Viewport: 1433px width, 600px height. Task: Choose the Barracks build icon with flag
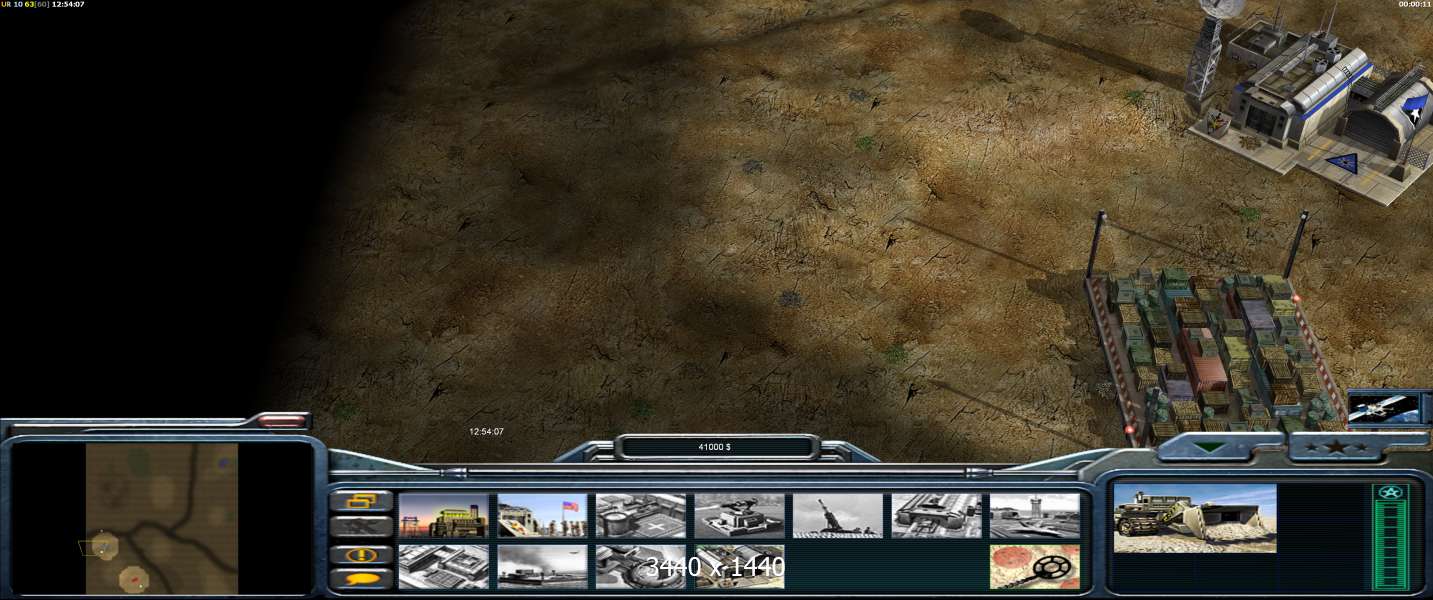[542, 515]
